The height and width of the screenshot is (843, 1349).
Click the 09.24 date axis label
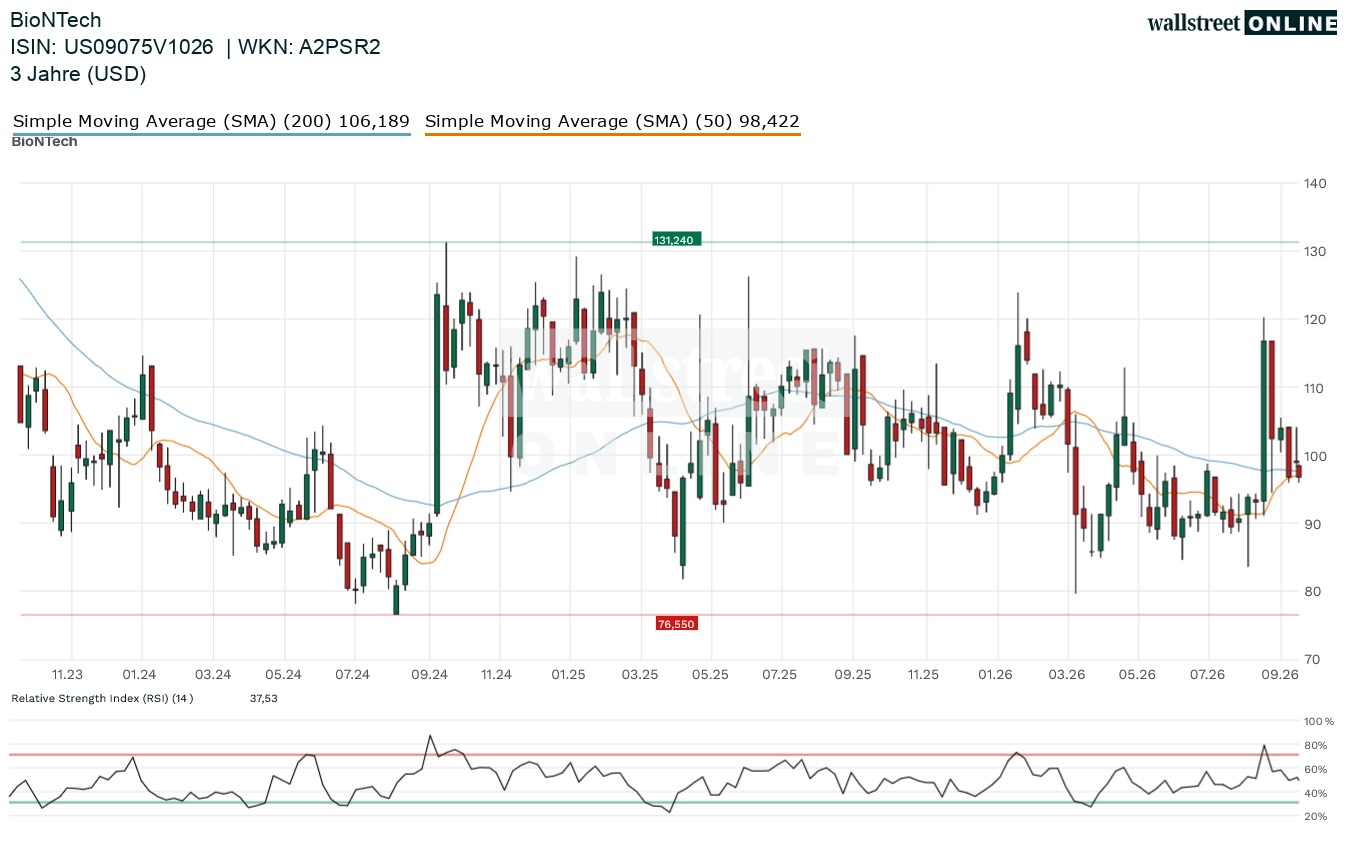pyautogui.click(x=429, y=675)
